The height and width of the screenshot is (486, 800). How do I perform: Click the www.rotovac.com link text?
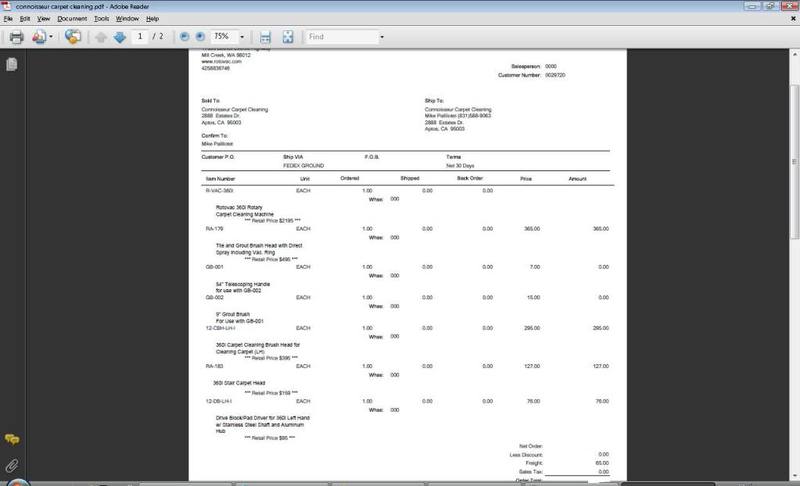point(221,61)
